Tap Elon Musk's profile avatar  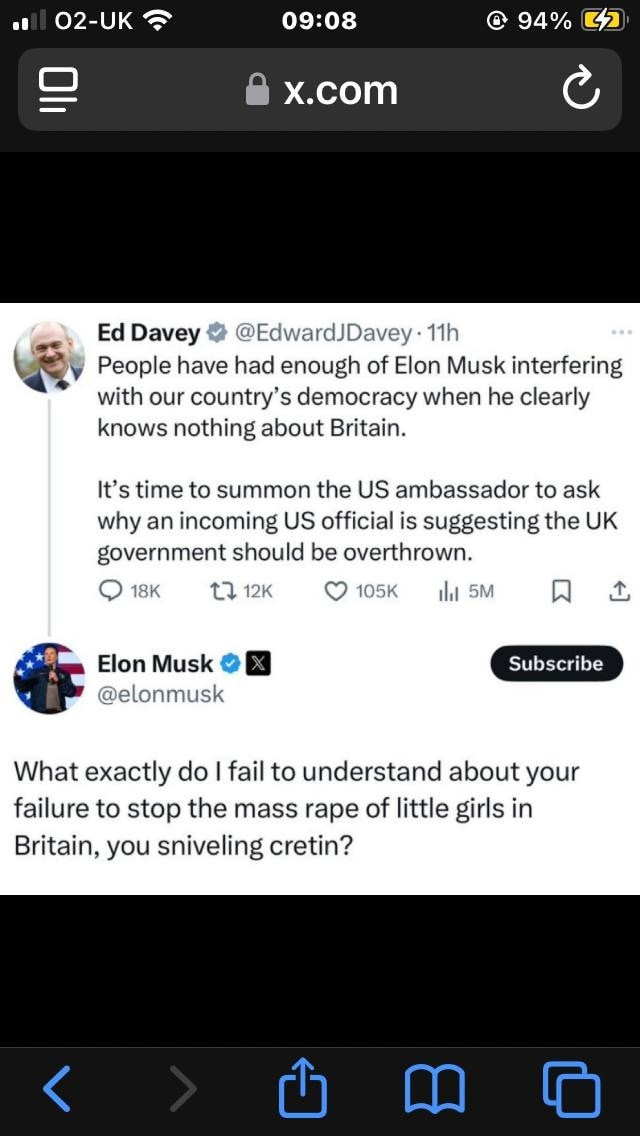(x=49, y=678)
